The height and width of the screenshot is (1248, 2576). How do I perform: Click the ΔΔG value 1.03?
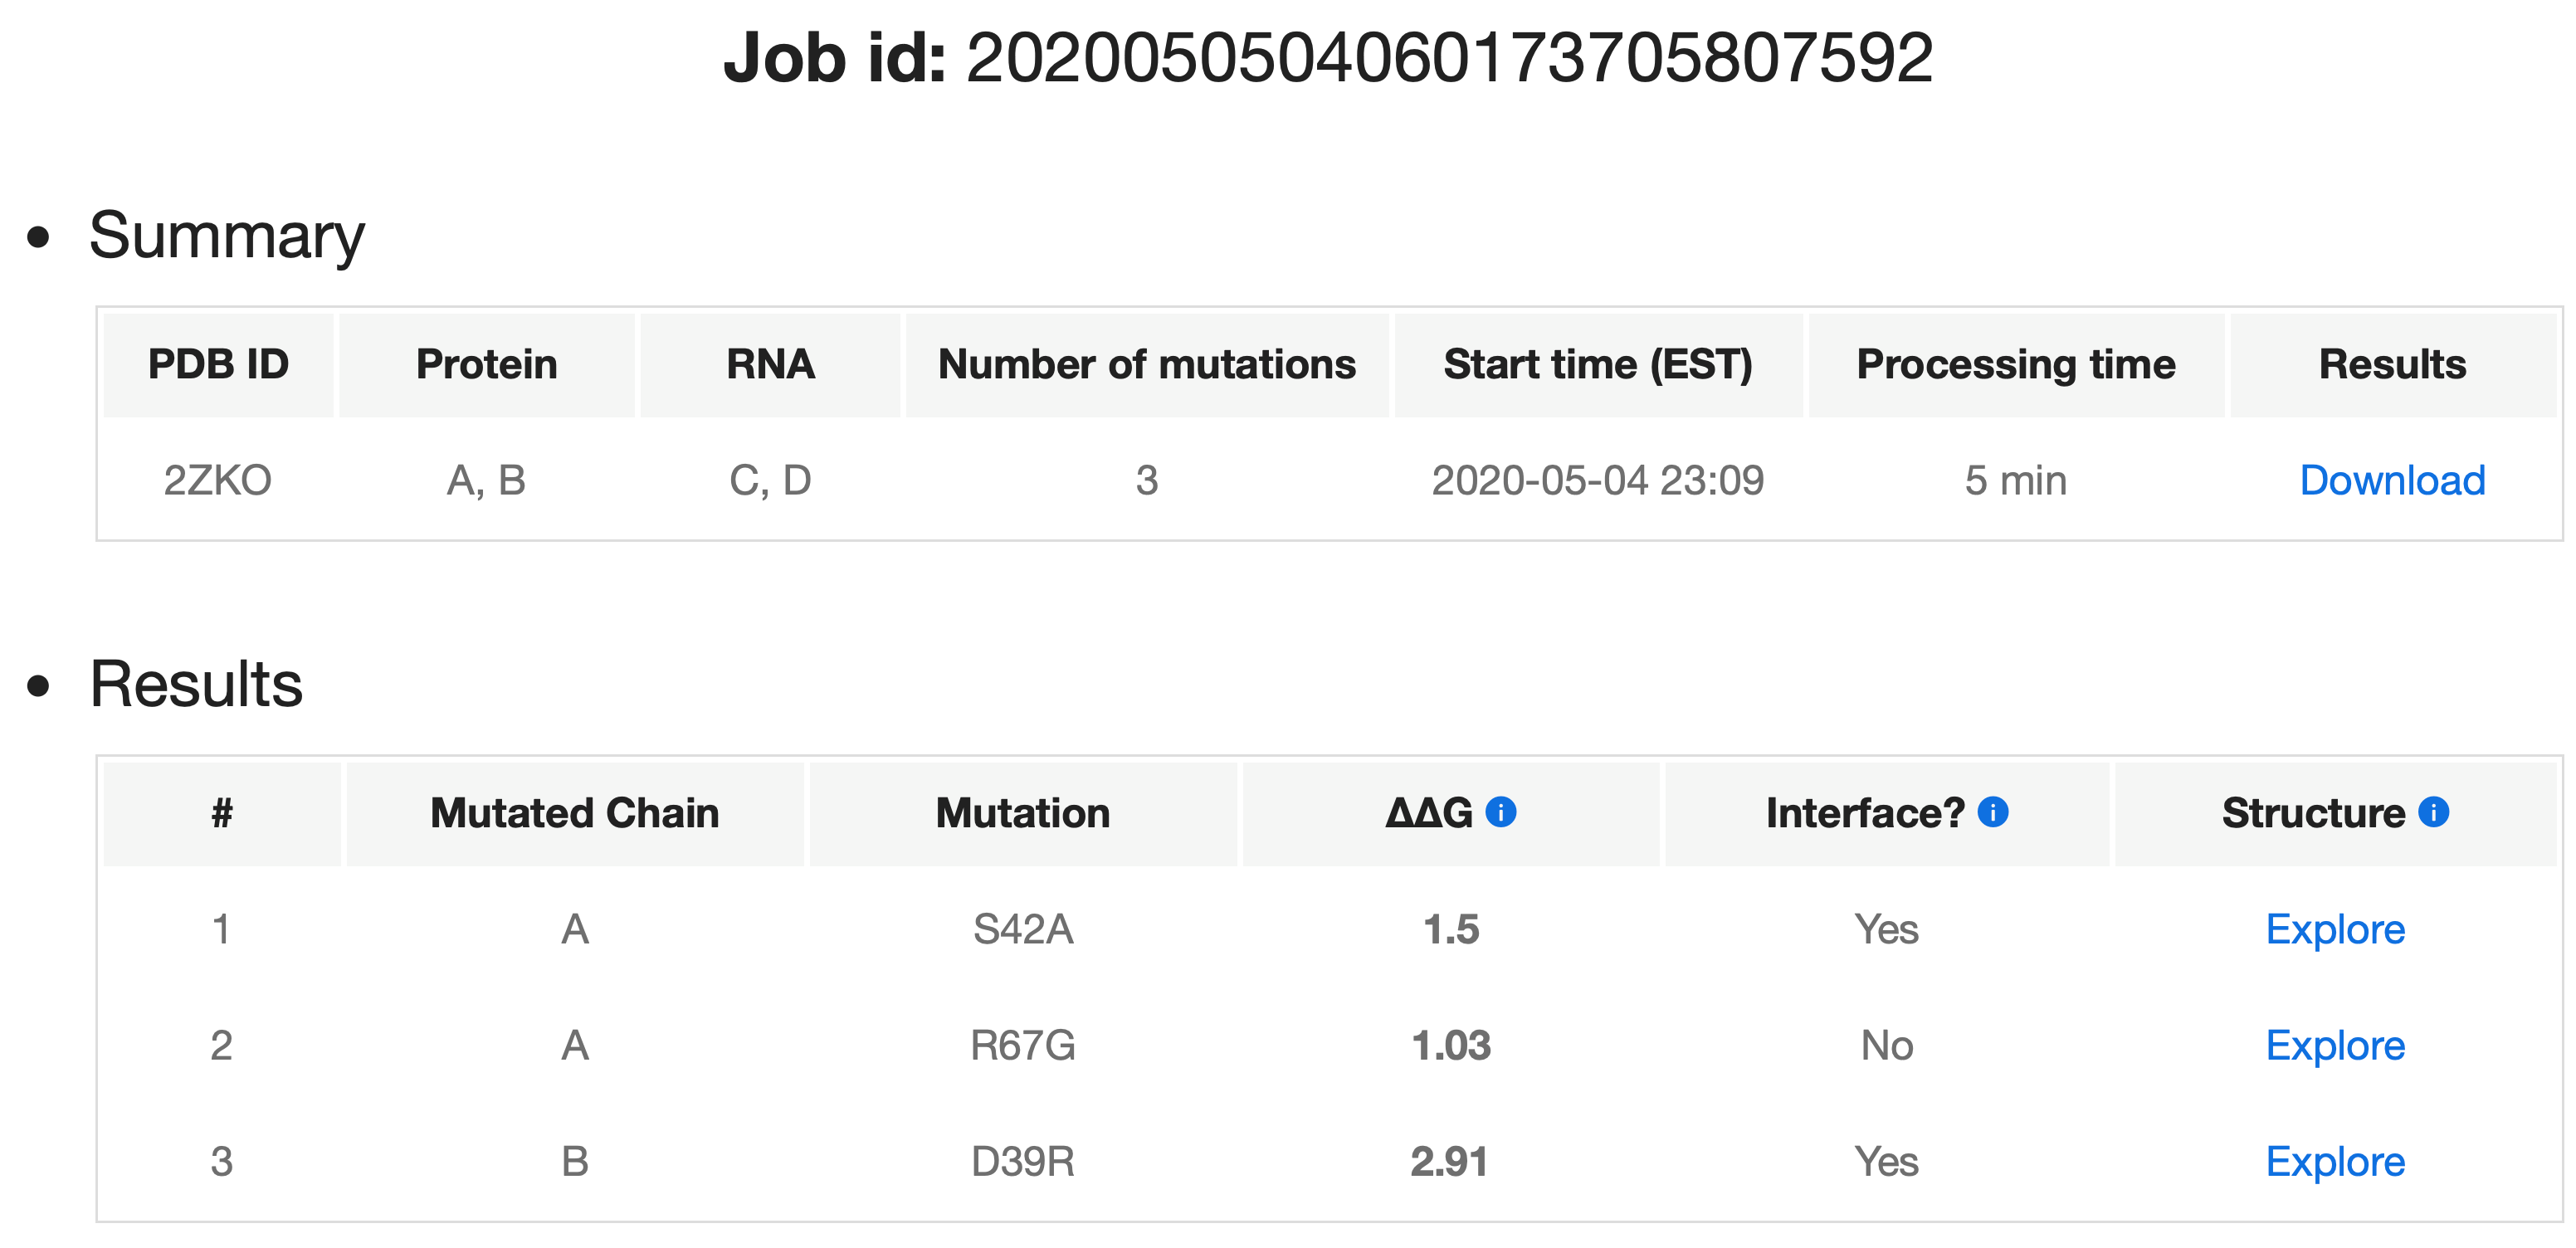(x=1451, y=1046)
